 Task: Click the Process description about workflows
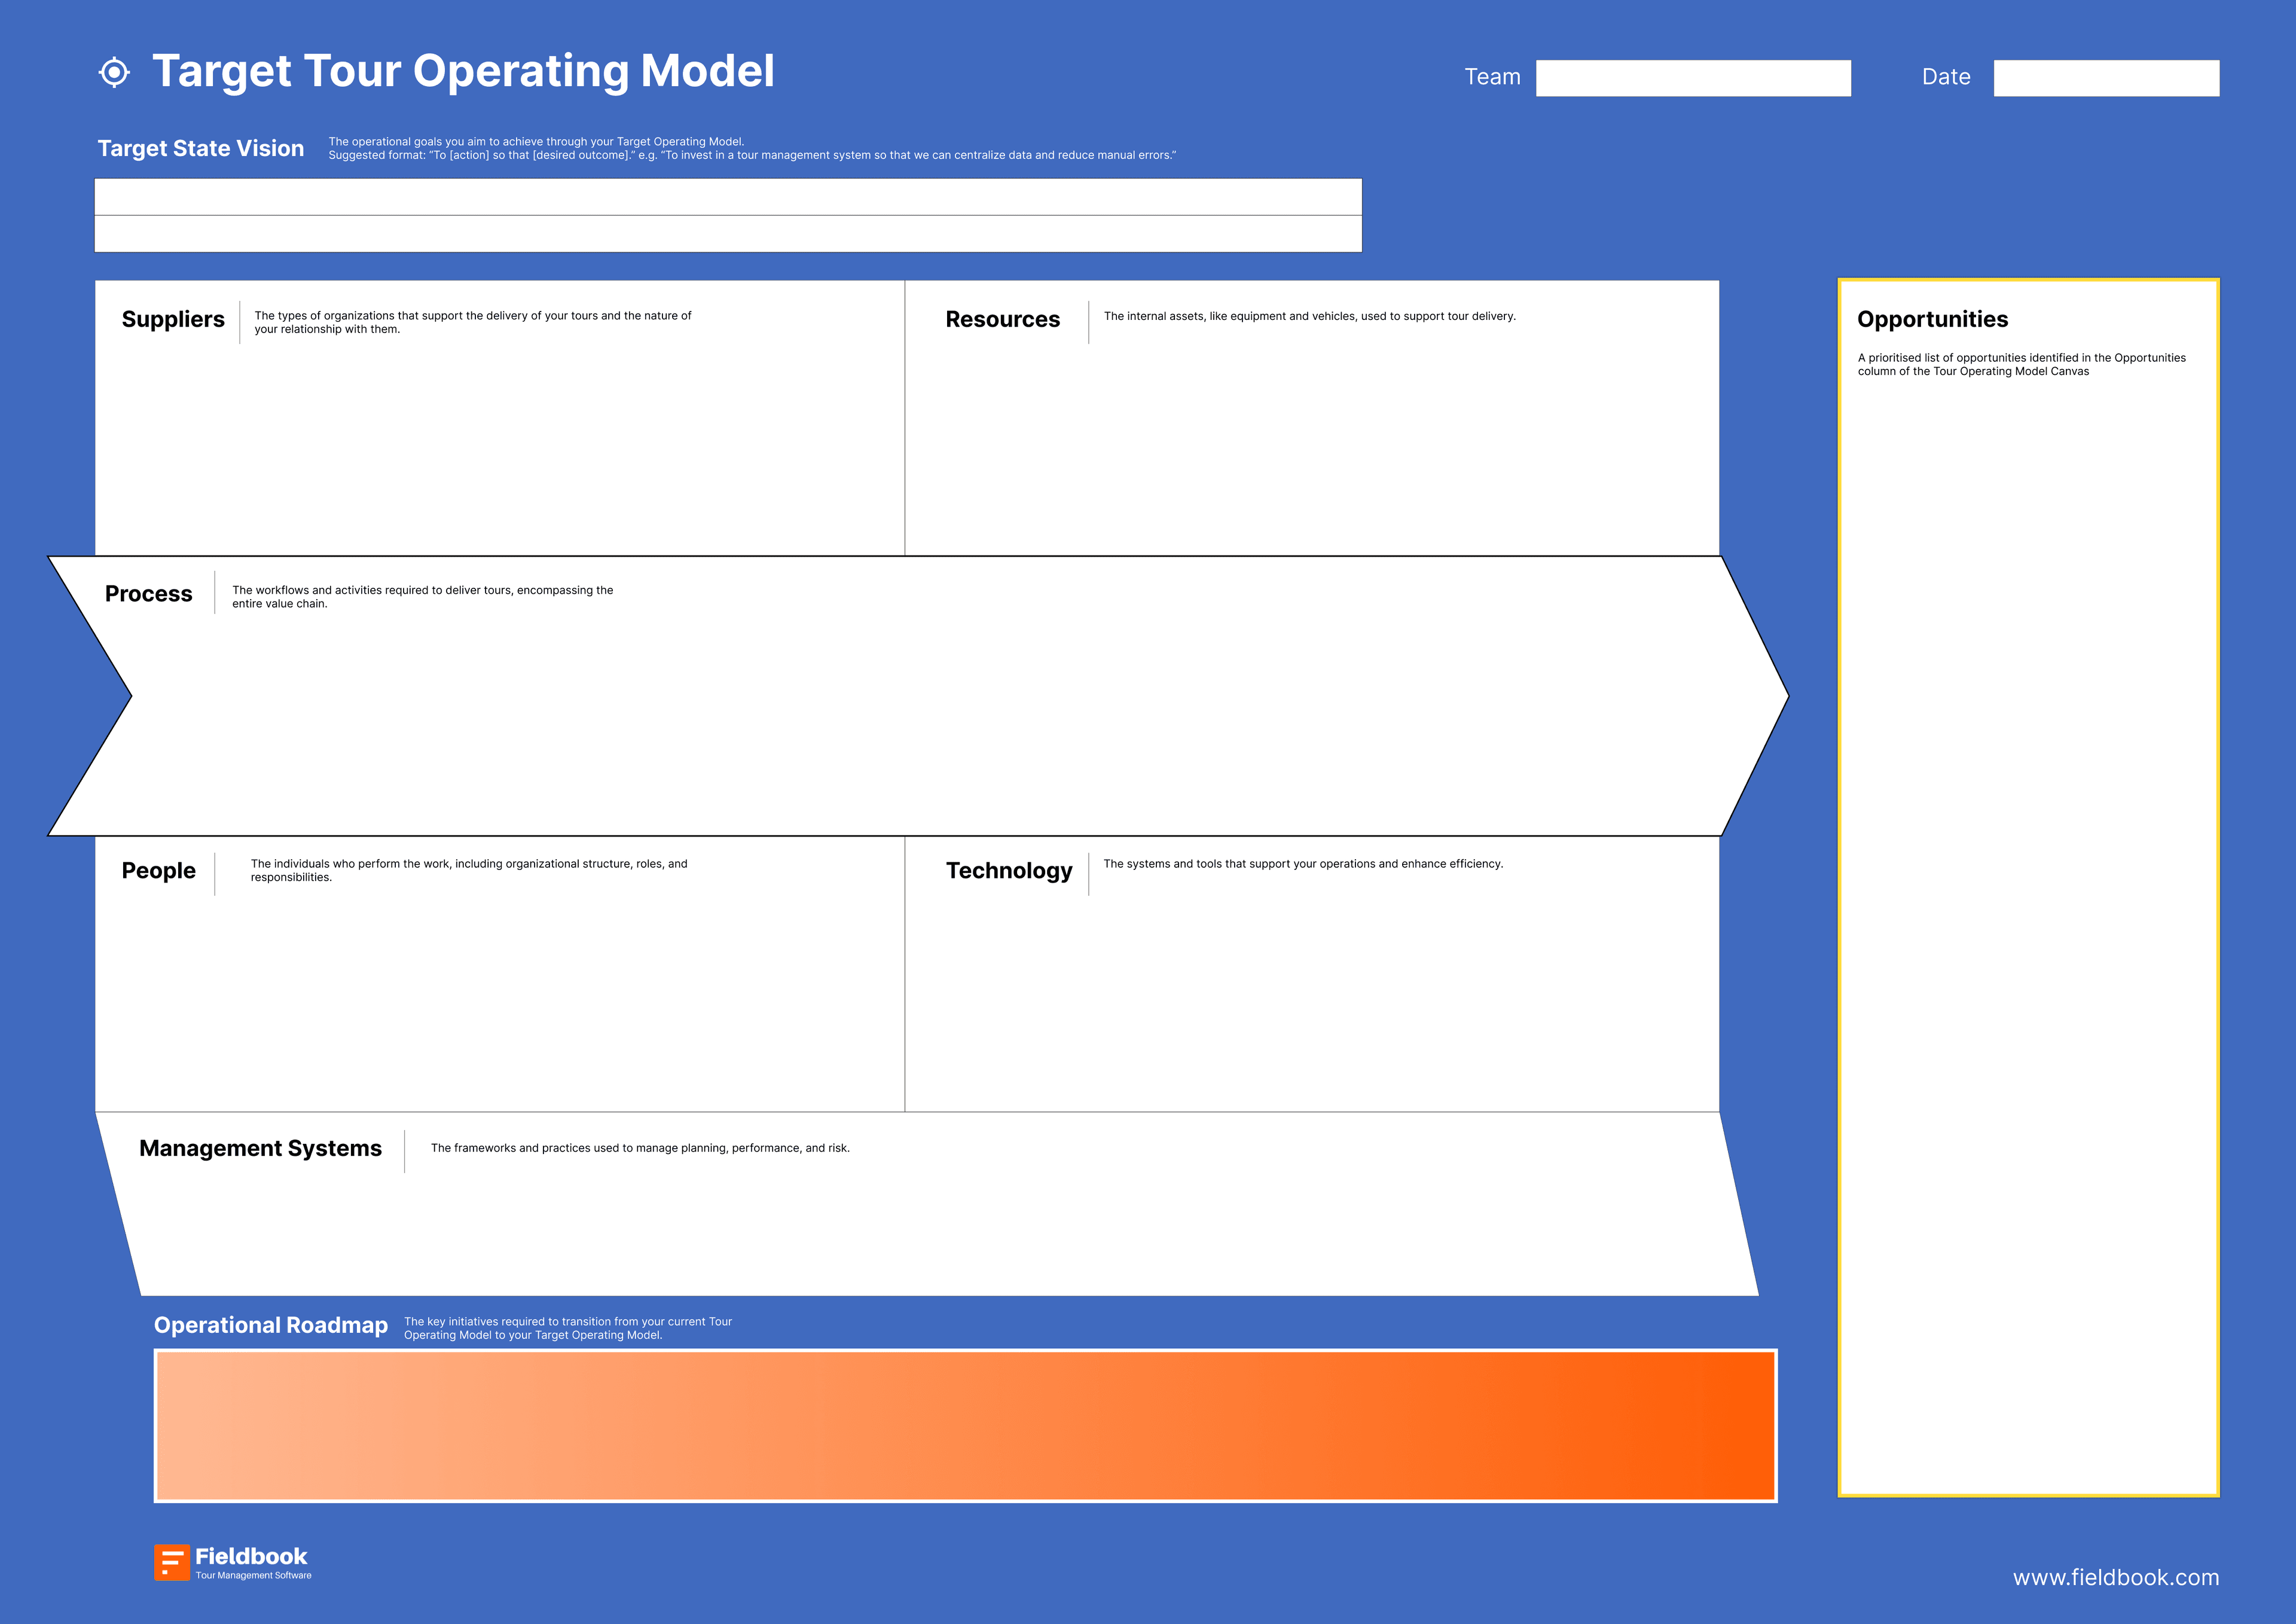click(423, 597)
